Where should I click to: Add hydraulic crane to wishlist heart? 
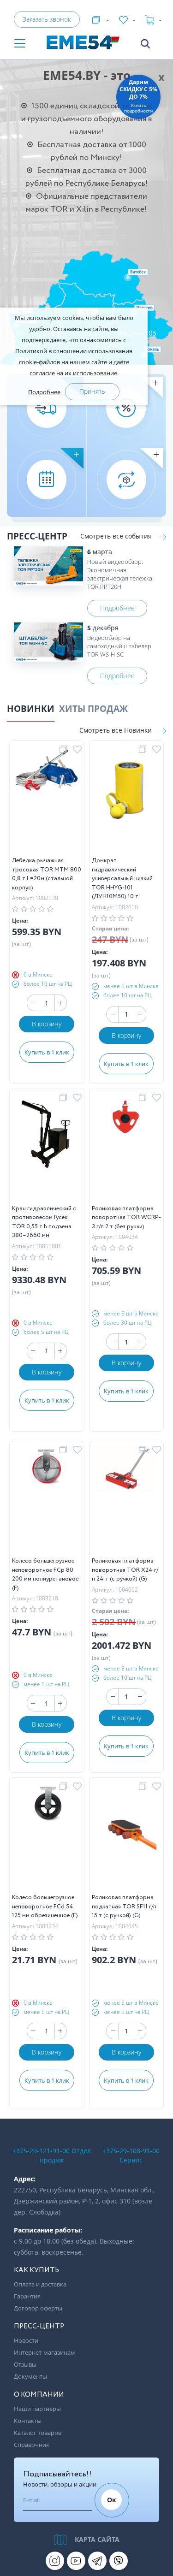tap(77, 1097)
